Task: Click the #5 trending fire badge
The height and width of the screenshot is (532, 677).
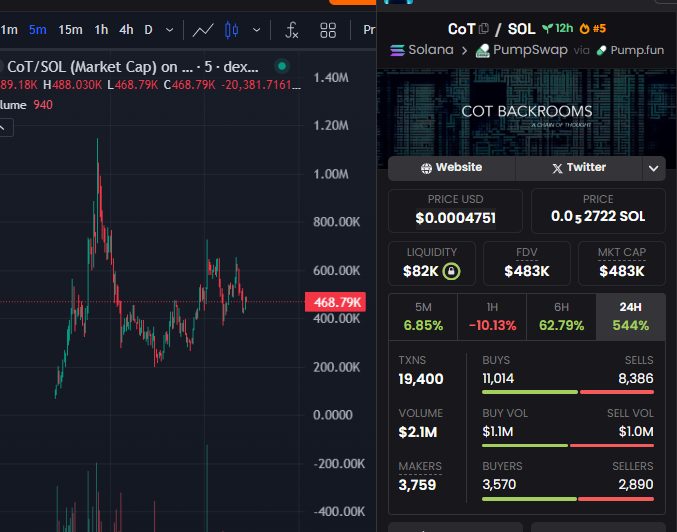Action: pyautogui.click(x=593, y=28)
